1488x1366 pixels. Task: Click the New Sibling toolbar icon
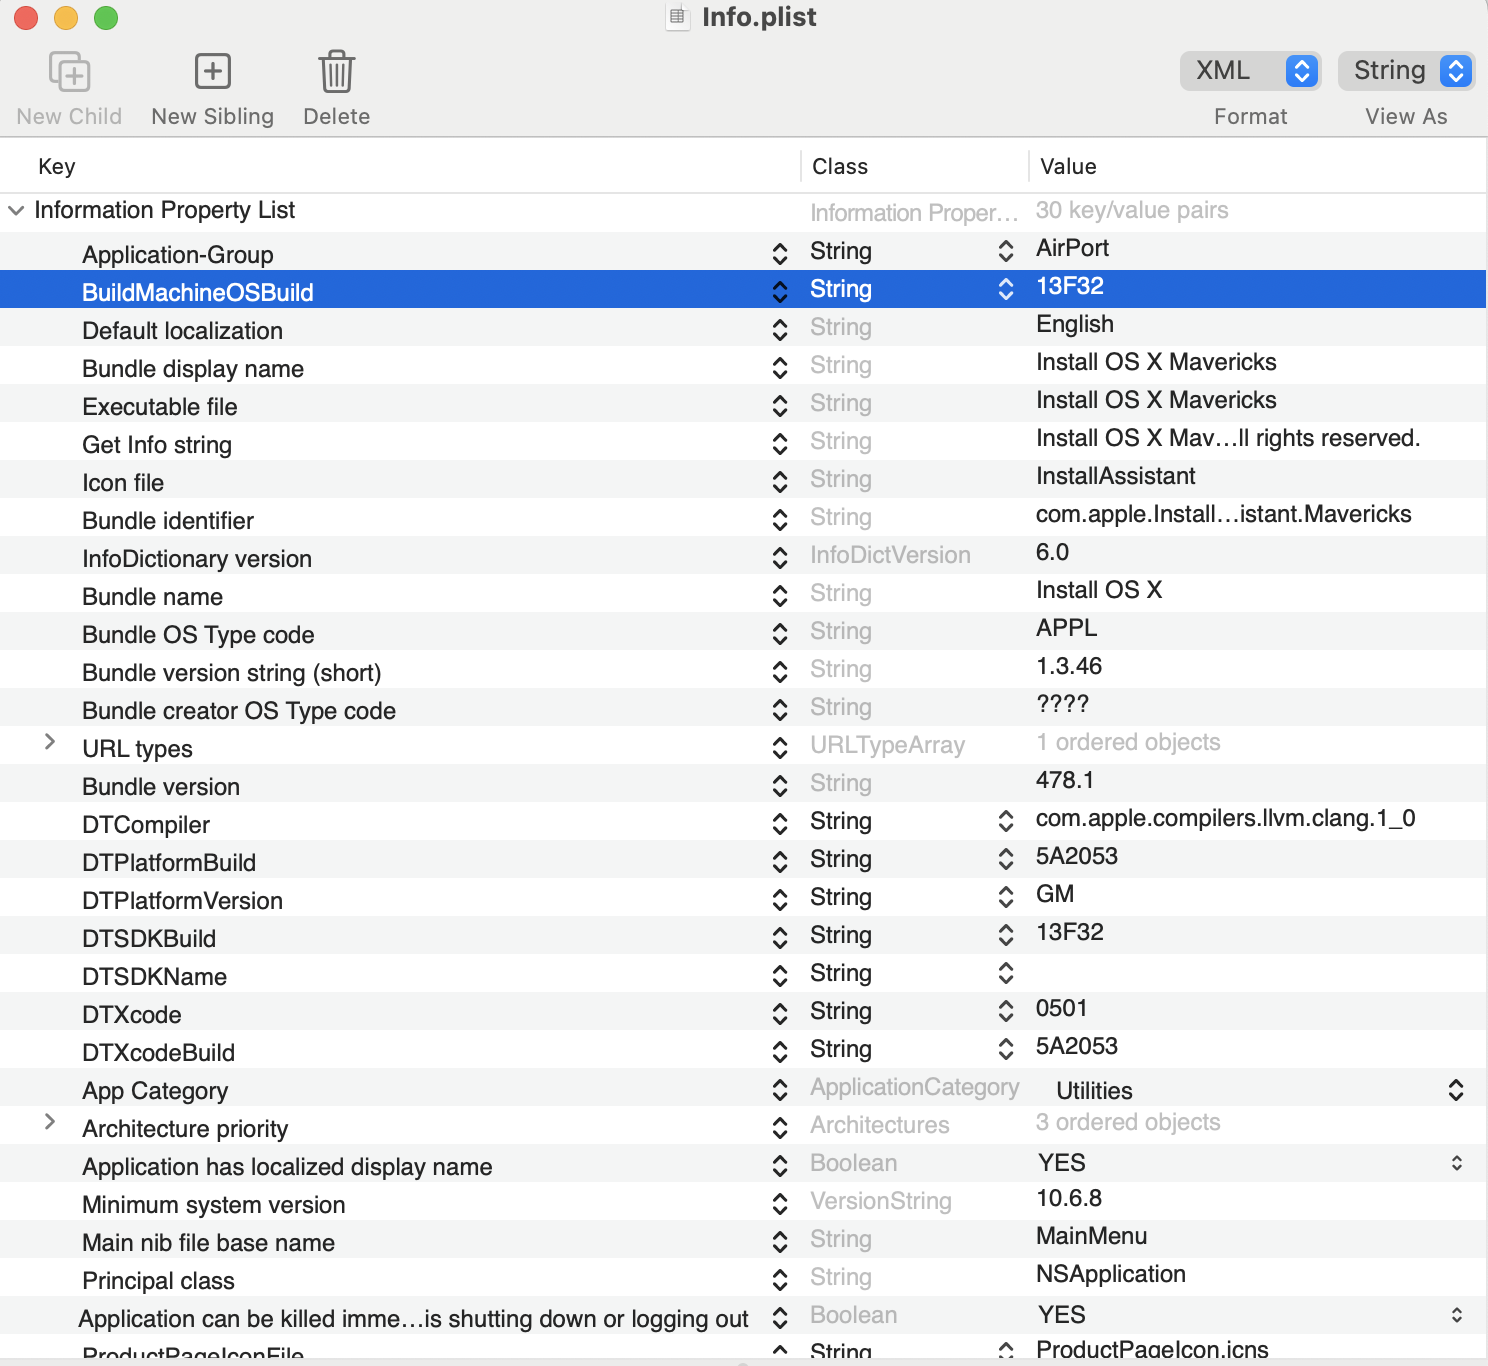tap(212, 72)
